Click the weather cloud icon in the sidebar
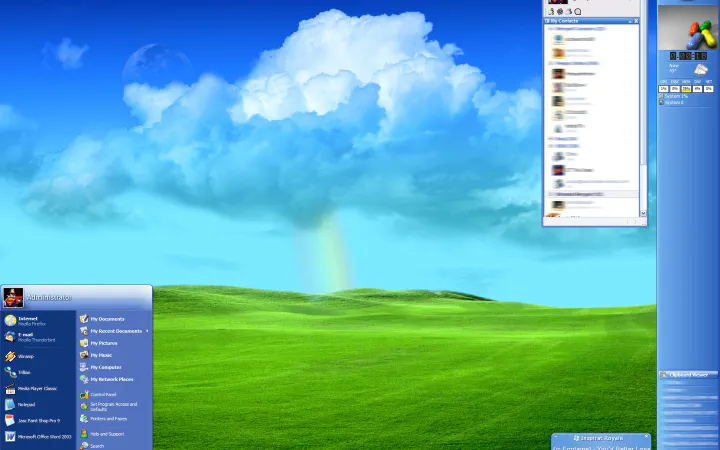 point(700,69)
